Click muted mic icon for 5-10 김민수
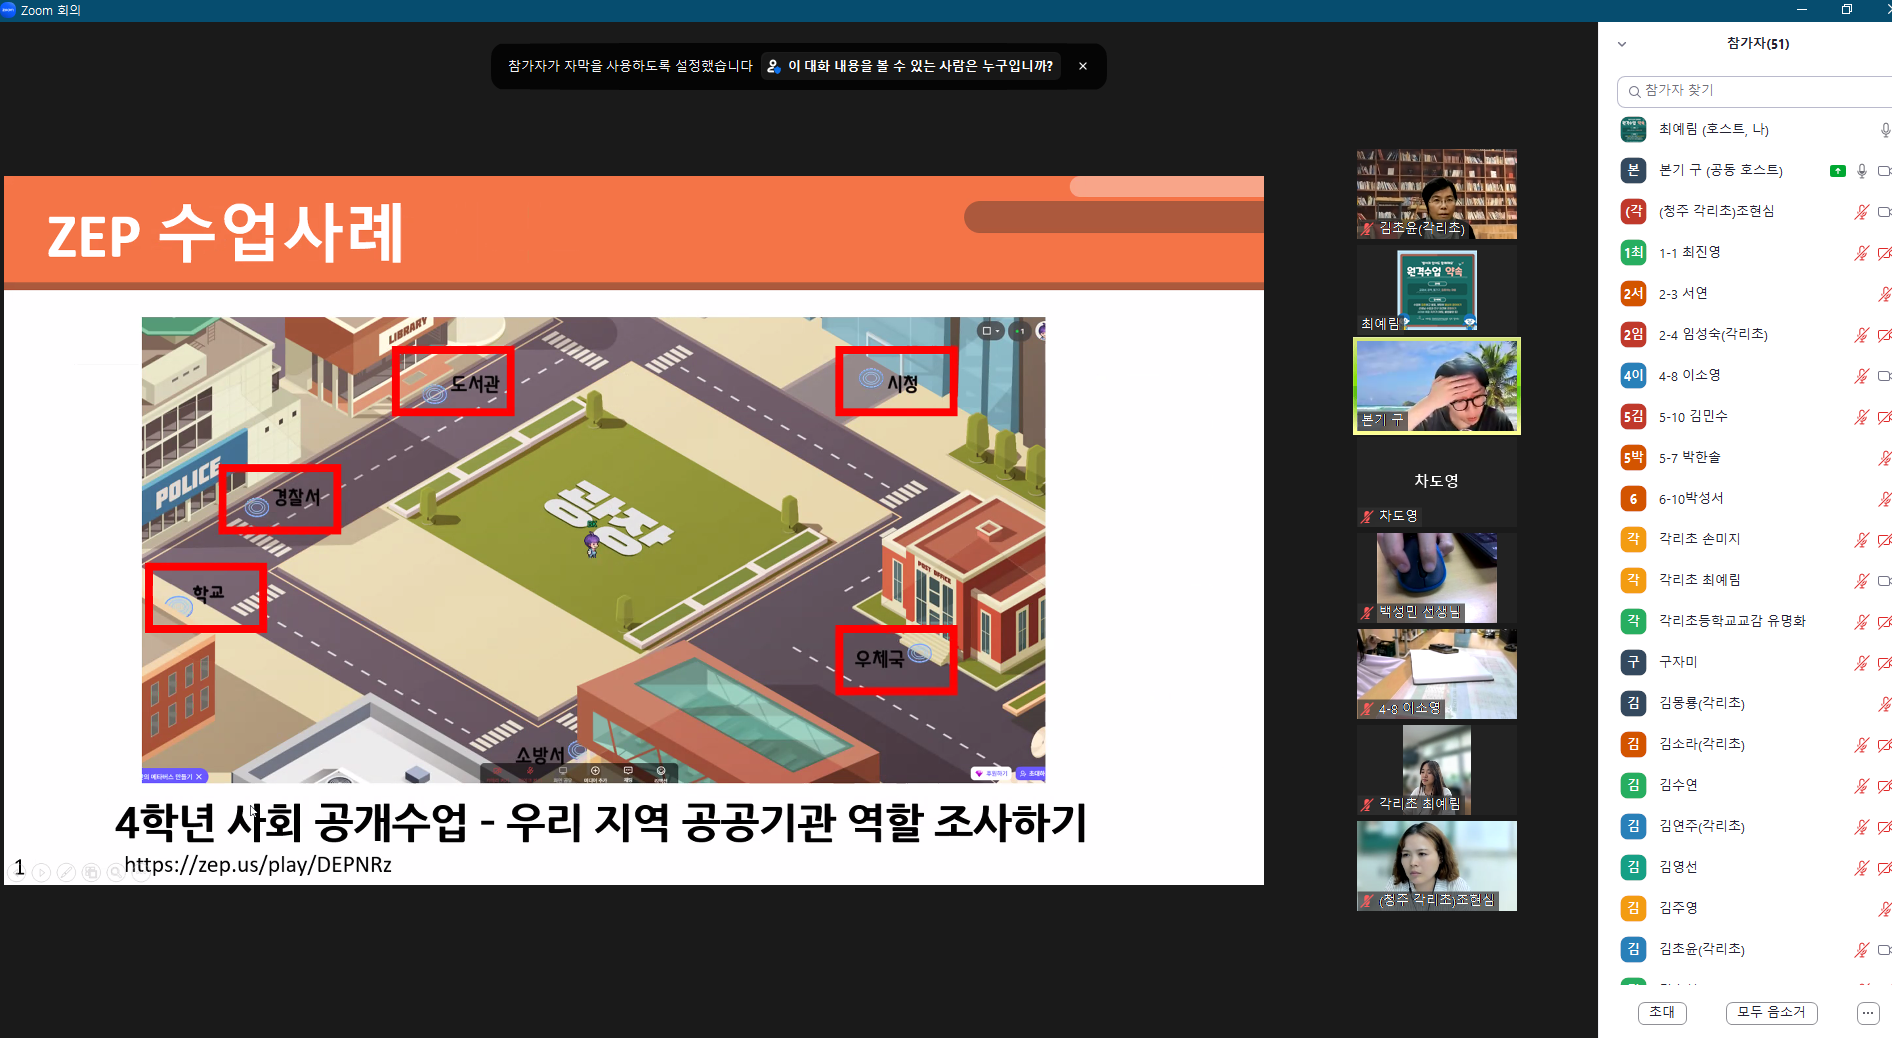1892x1038 pixels. (x=1862, y=417)
